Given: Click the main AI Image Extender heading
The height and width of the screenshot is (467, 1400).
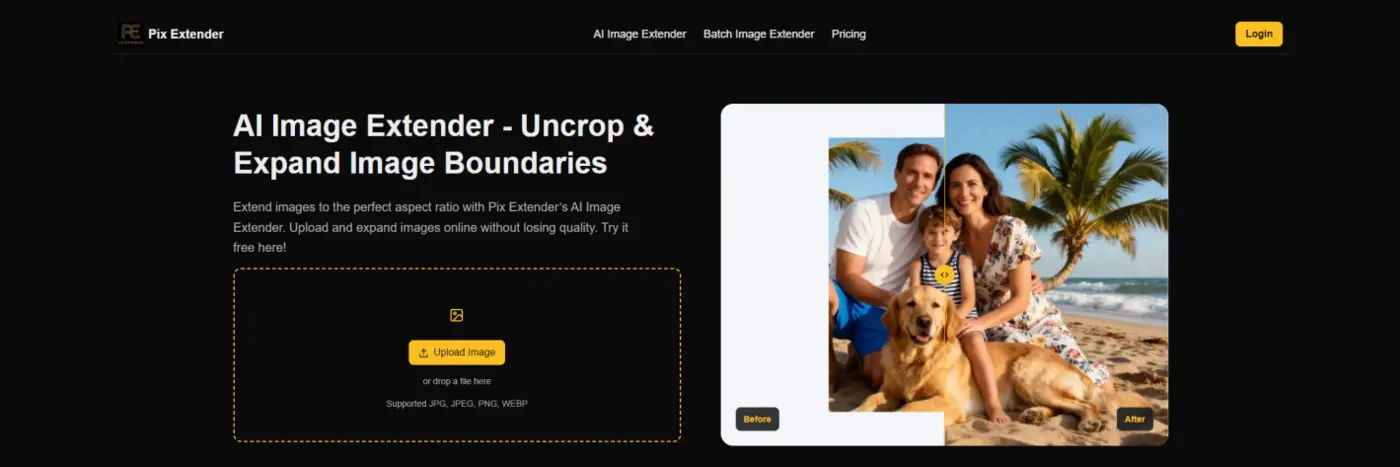Looking at the screenshot, I should click(444, 144).
